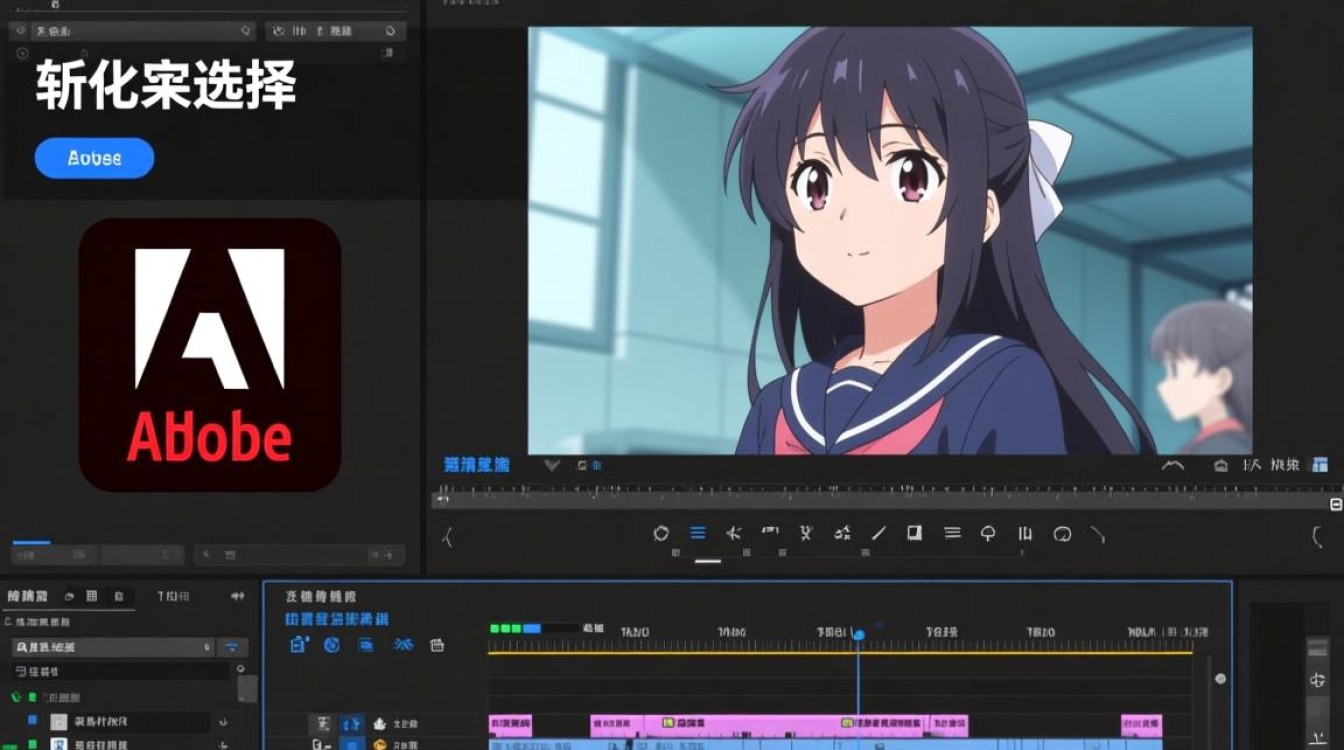Toggle the green shield icon above the list items
This screenshot has height=750, width=1344.
coord(16,696)
